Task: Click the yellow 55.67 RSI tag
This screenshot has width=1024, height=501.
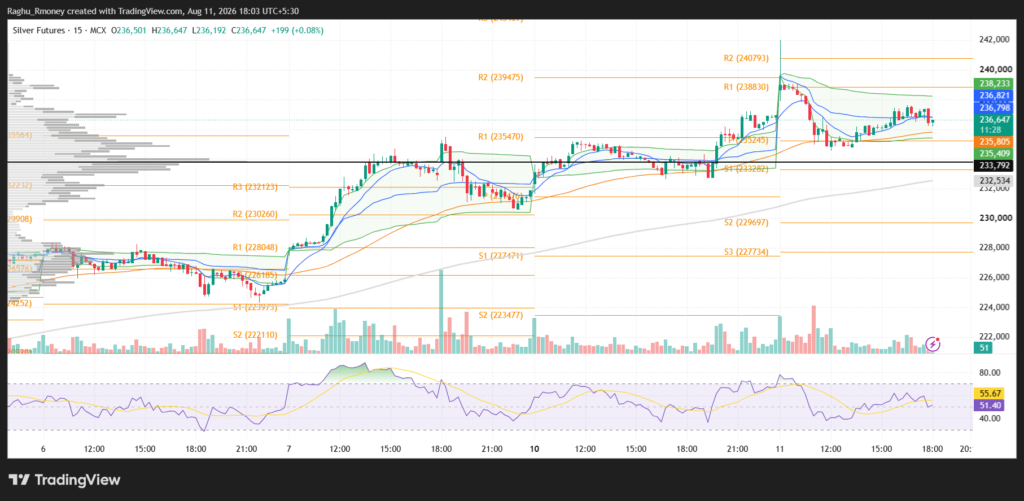Action: point(991,393)
